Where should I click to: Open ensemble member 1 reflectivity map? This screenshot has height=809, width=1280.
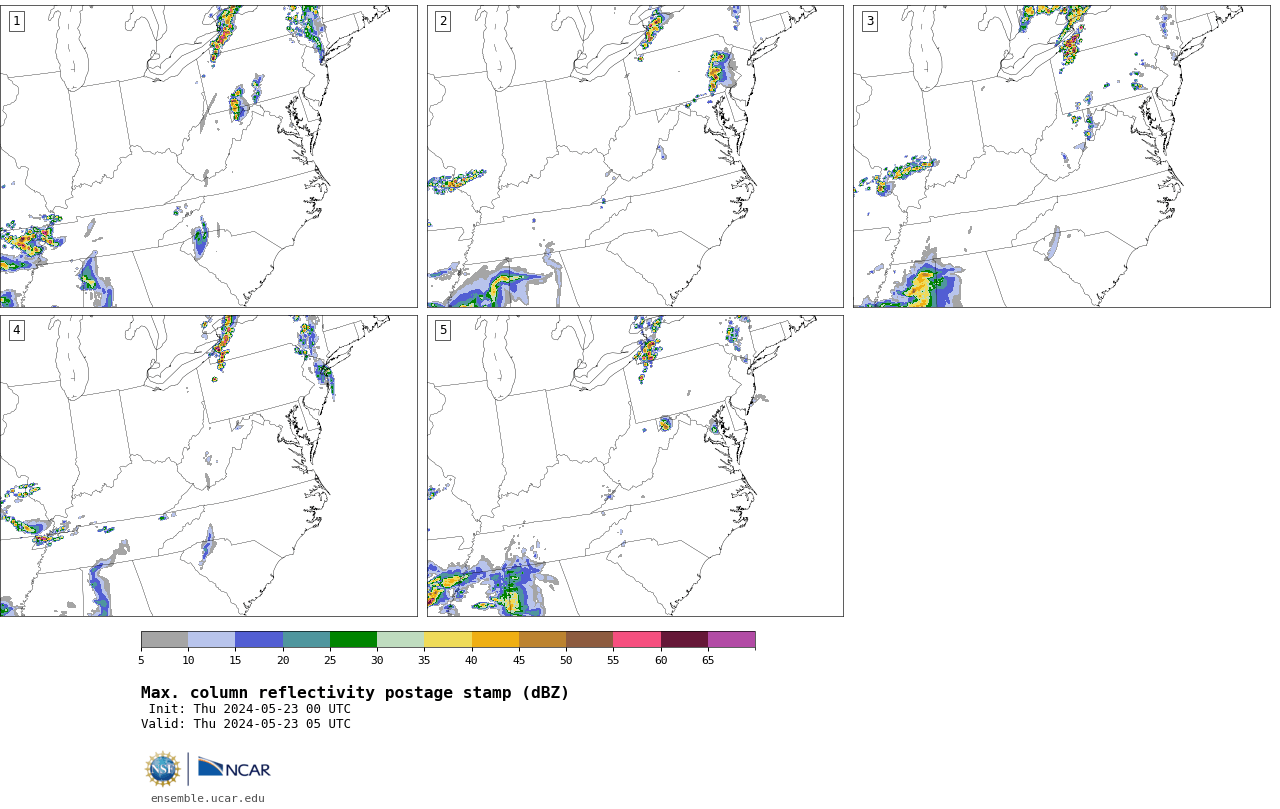(209, 156)
